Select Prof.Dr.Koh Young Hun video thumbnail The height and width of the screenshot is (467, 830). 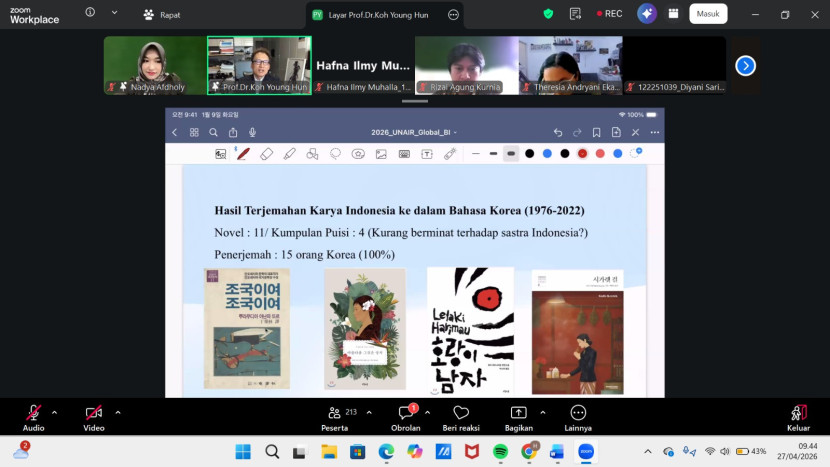click(x=259, y=65)
